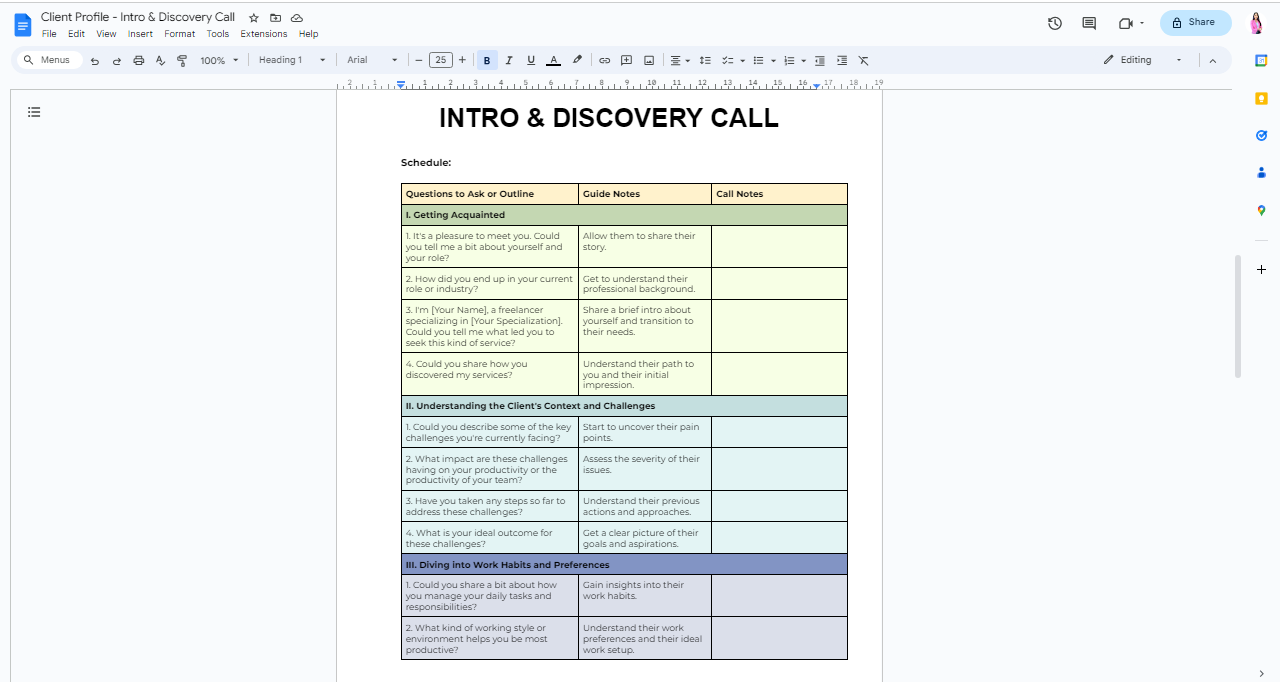The width and height of the screenshot is (1280, 682).
Task: Open the Help menu
Action: (x=309, y=34)
